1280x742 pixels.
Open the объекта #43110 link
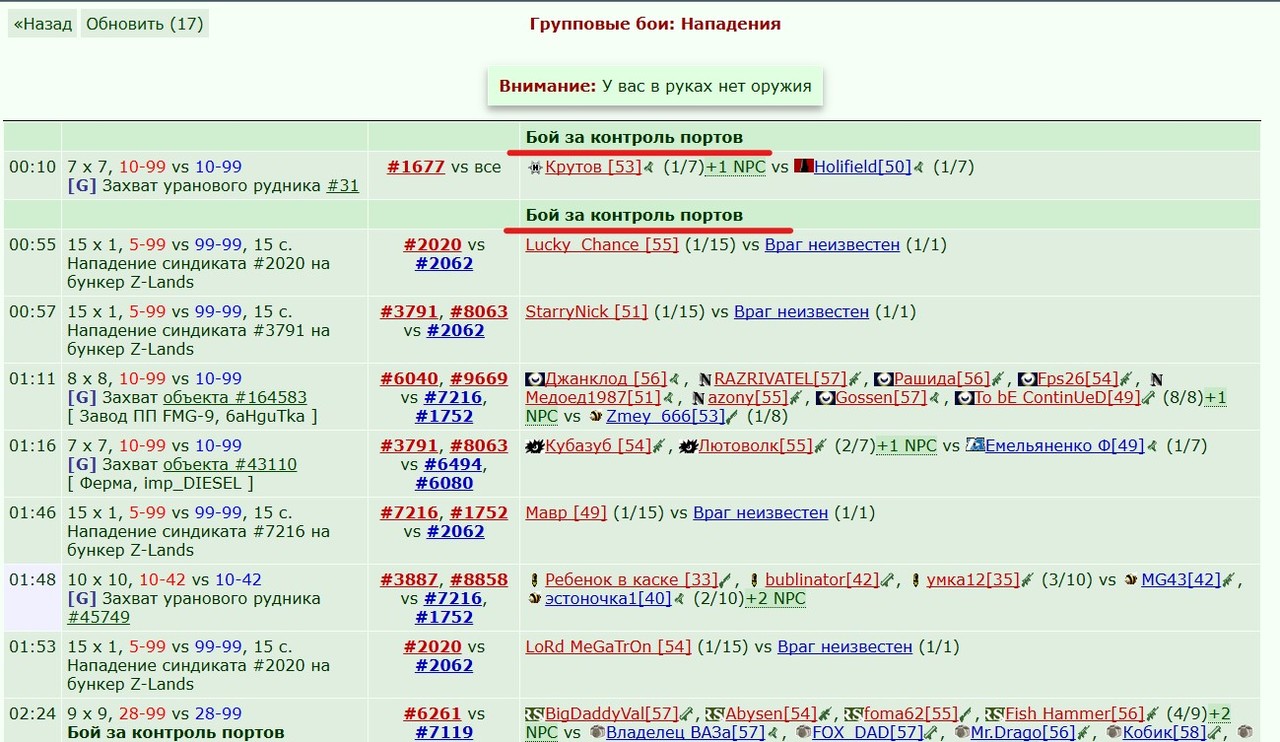230,465
